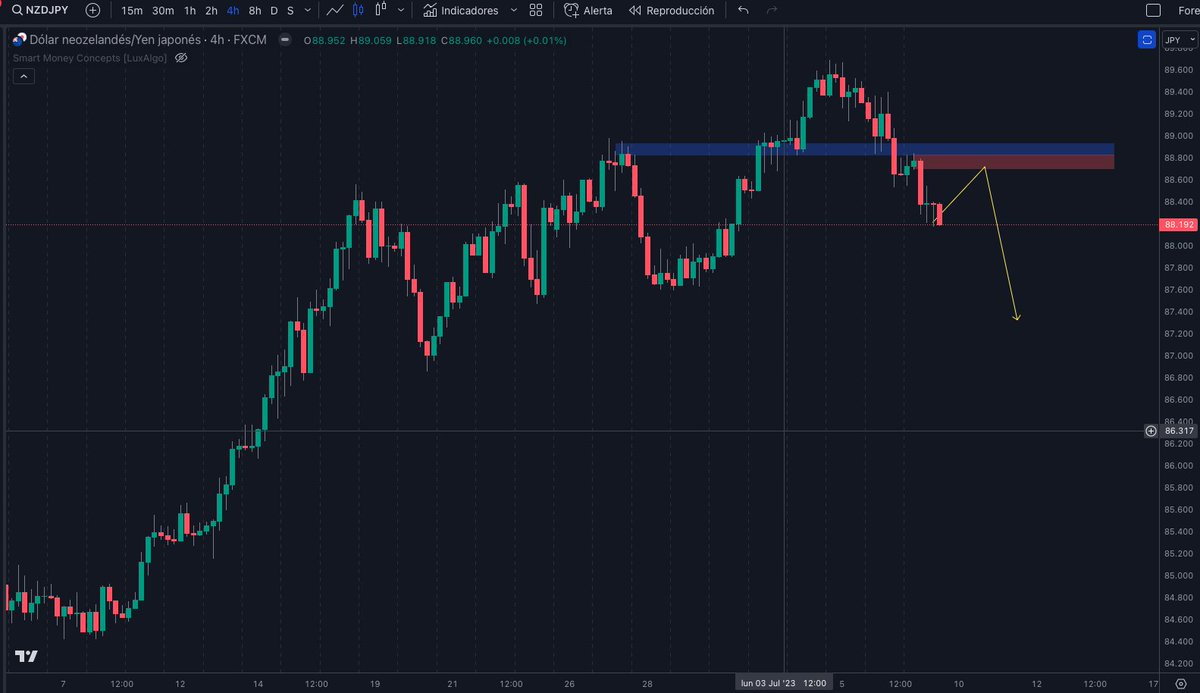Image resolution: width=1200 pixels, height=693 pixels.
Task: Choose the candlestick chart style icon
Action: coord(358,10)
